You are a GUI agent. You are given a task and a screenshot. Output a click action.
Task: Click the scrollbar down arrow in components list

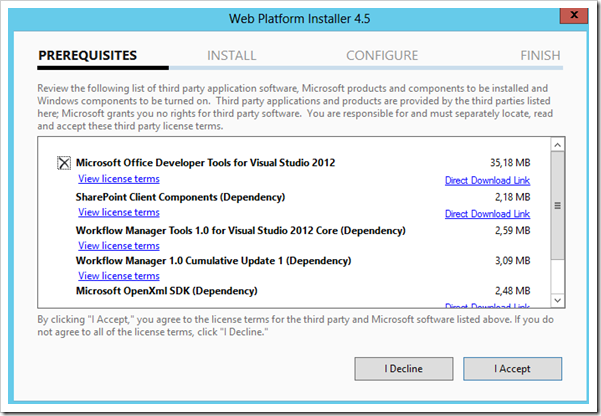[557, 301]
